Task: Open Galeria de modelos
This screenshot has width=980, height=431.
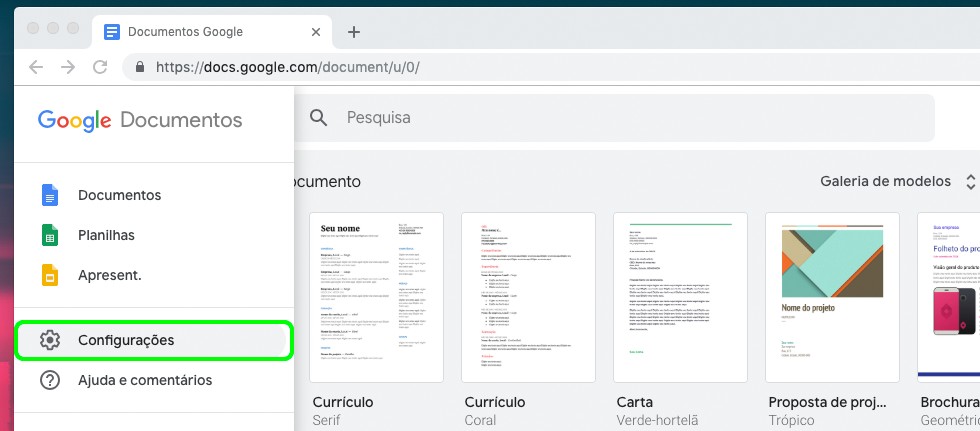Action: [x=886, y=181]
